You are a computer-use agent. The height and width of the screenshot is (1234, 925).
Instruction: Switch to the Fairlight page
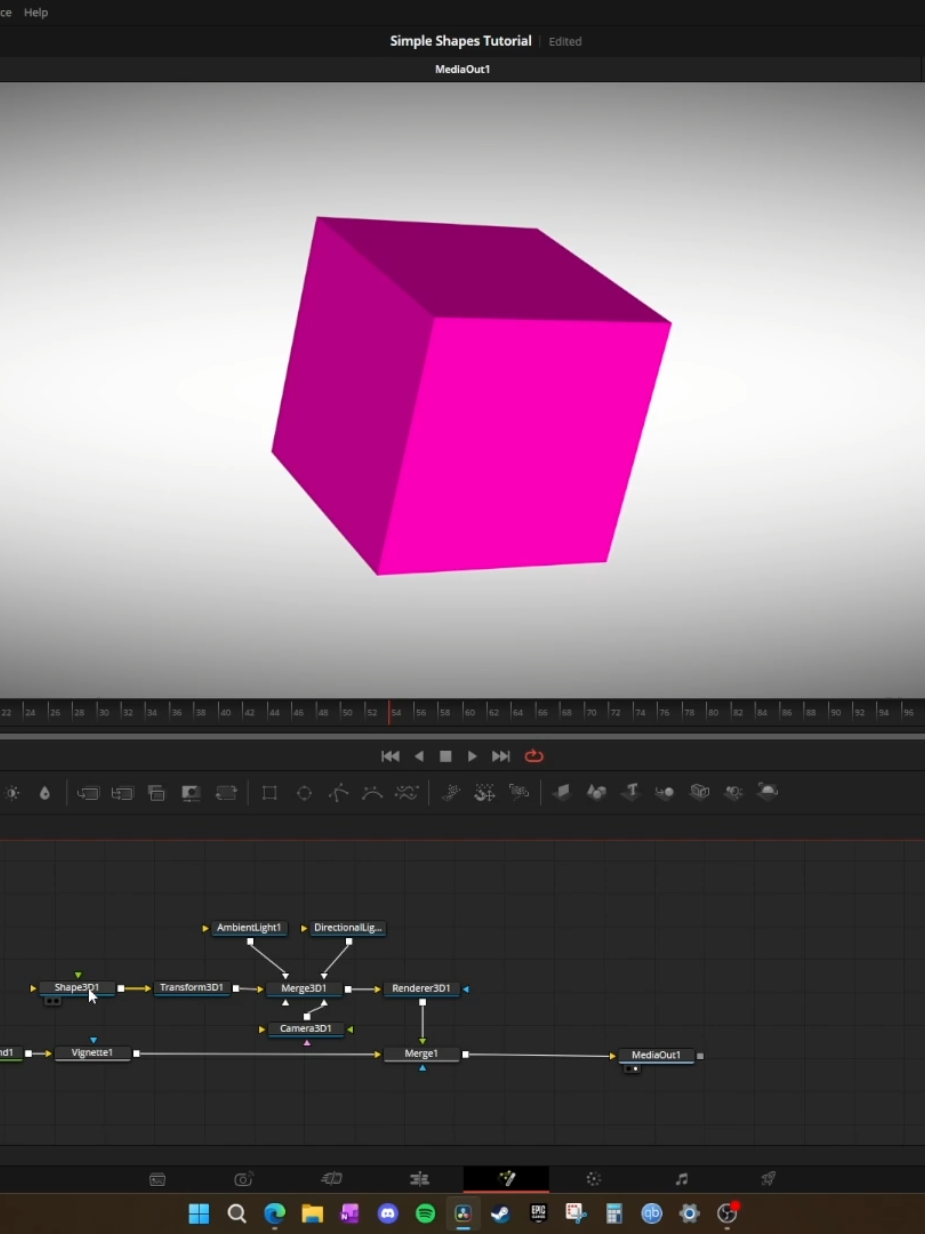tap(681, 1179)
